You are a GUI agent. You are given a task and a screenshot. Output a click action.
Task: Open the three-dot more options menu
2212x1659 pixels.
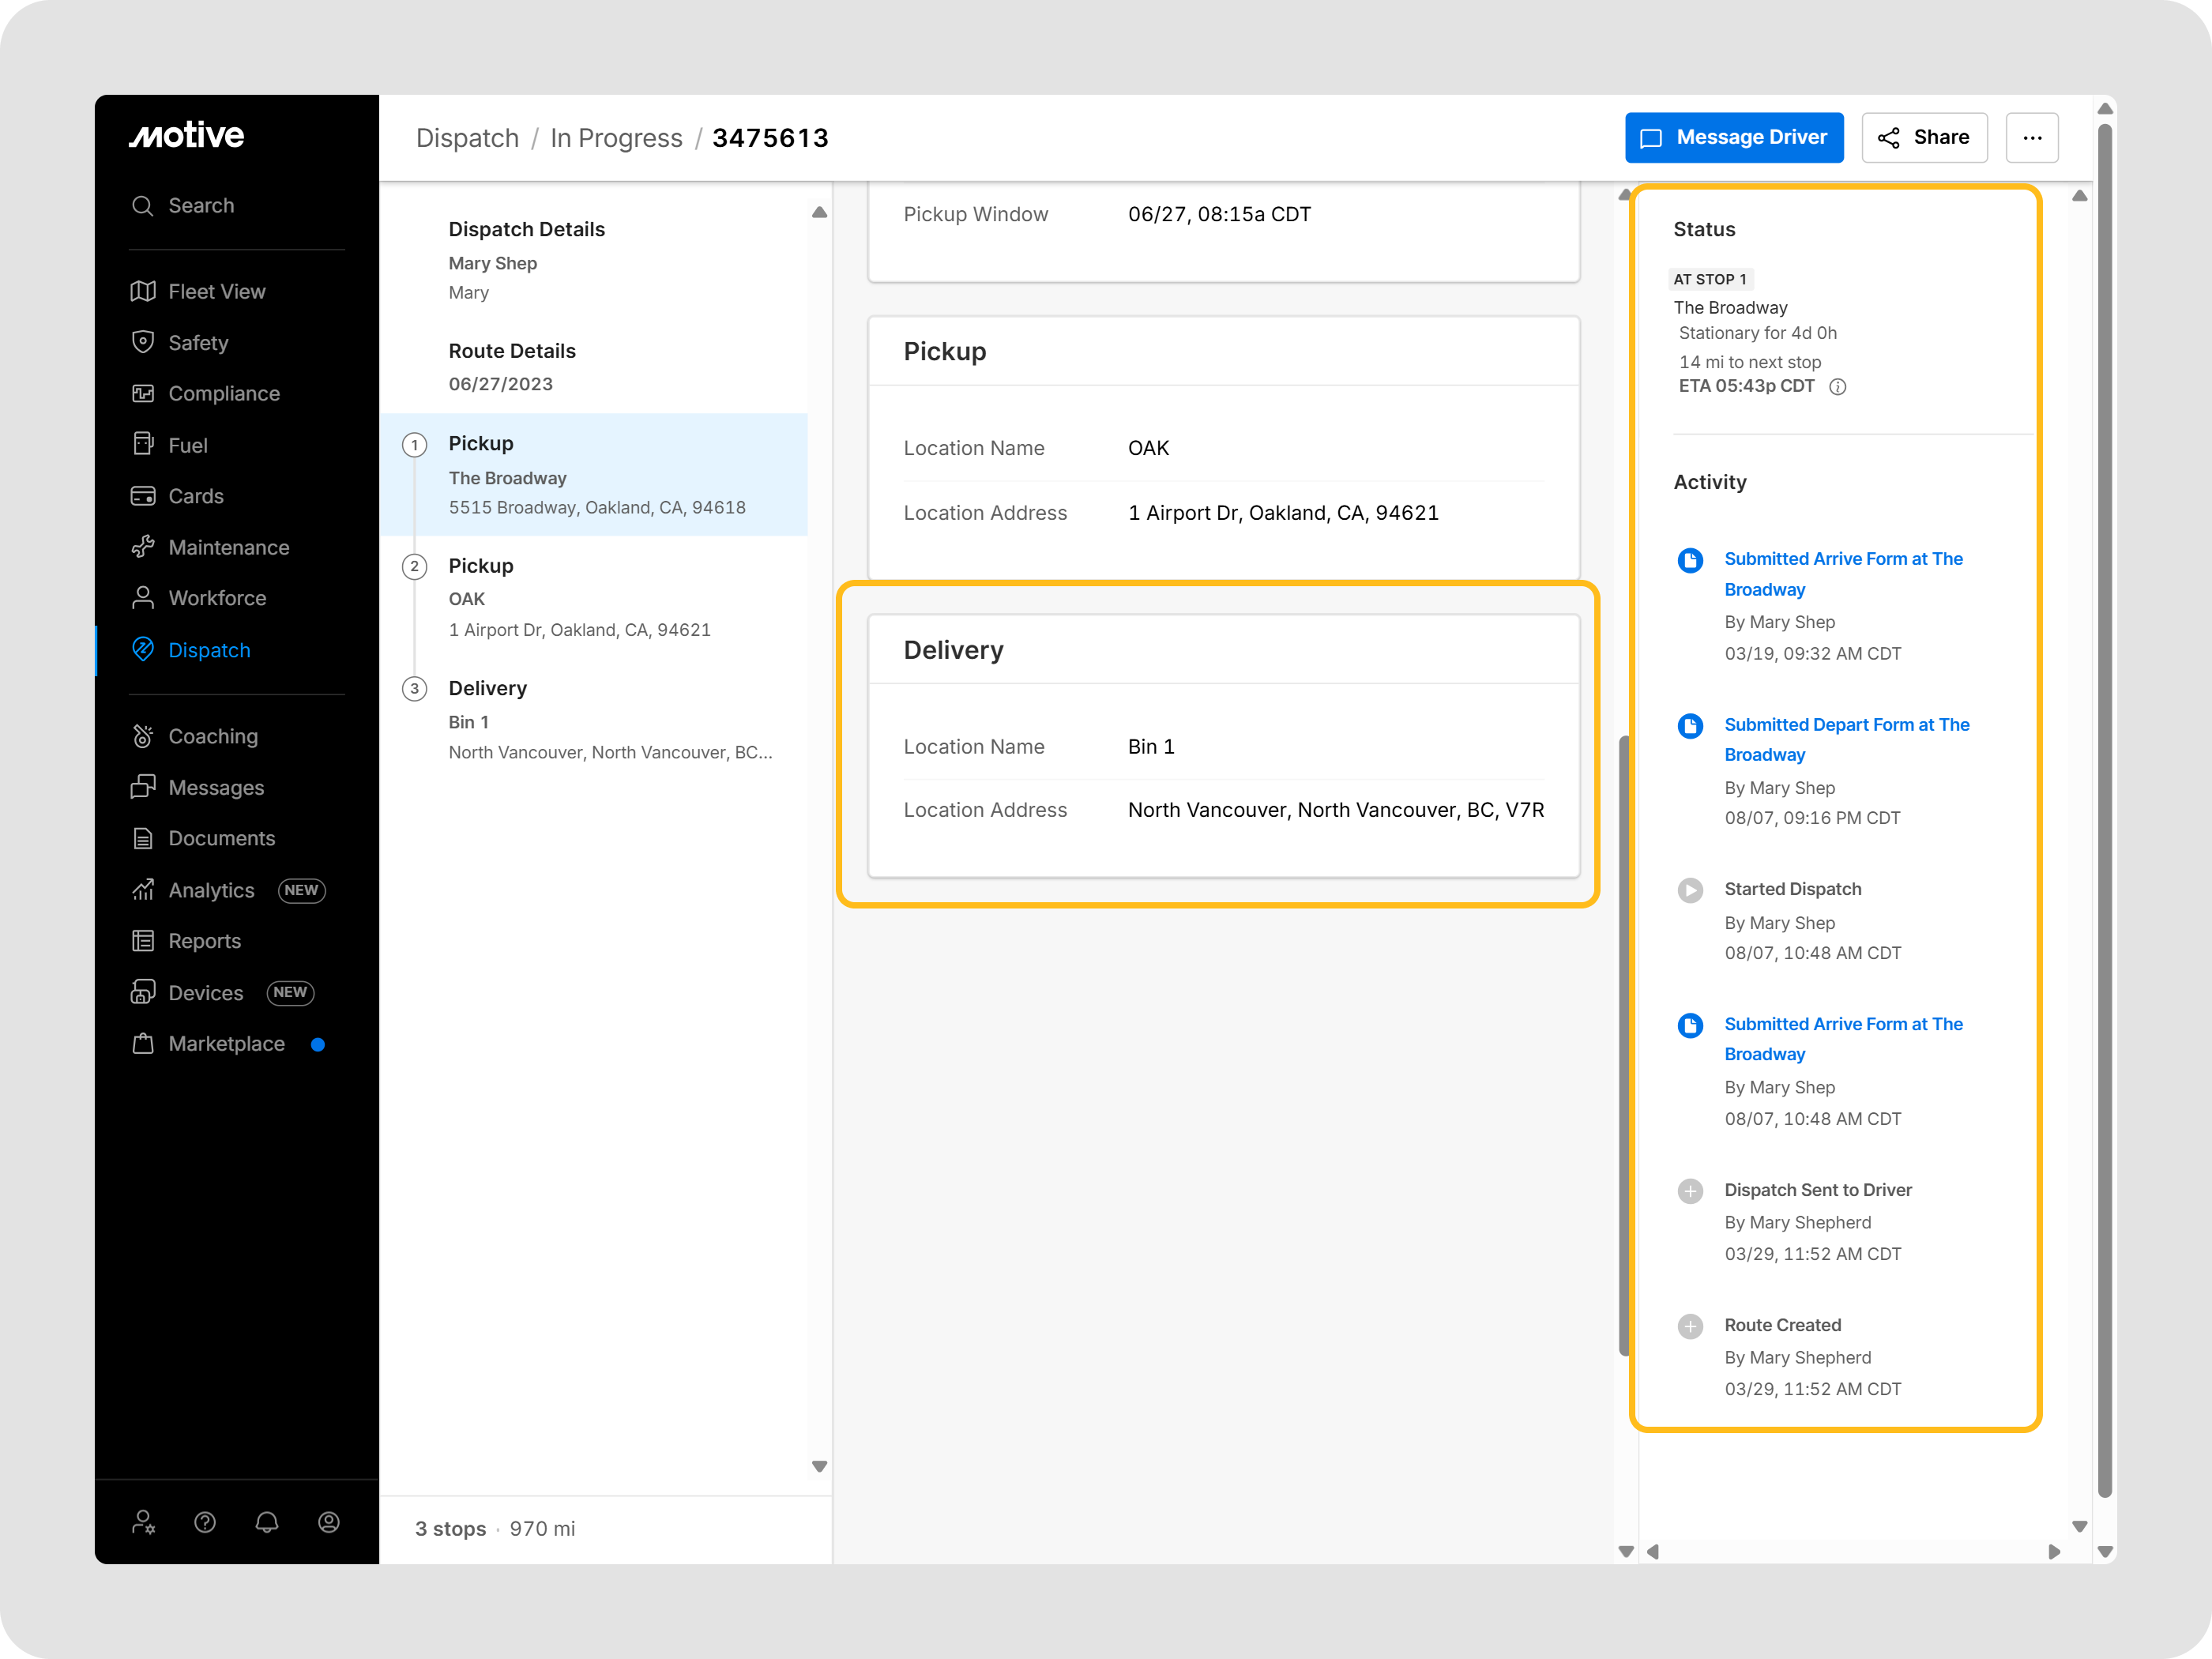click(2031, 138)
